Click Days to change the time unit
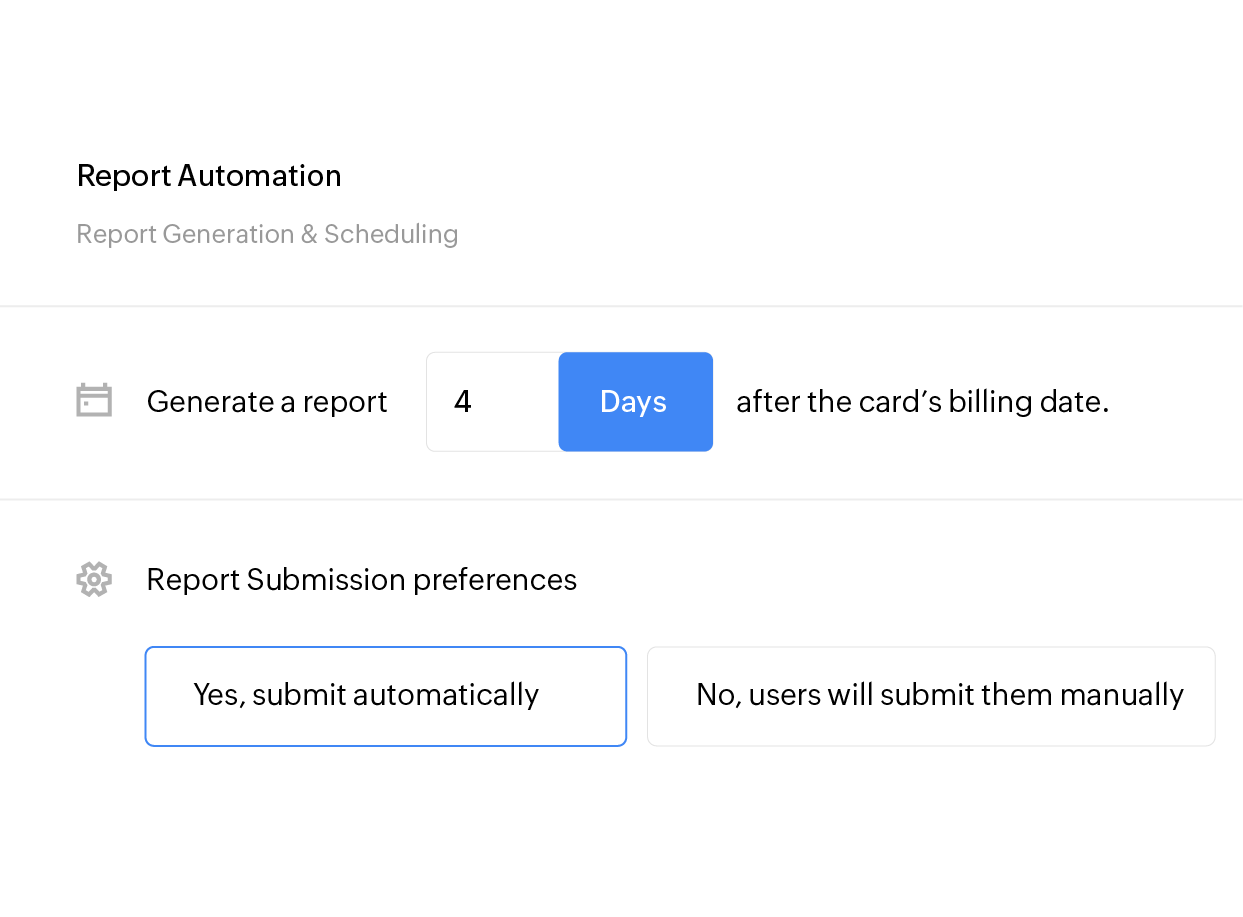This screenshot has width=1243, height=917. (634, 401)
